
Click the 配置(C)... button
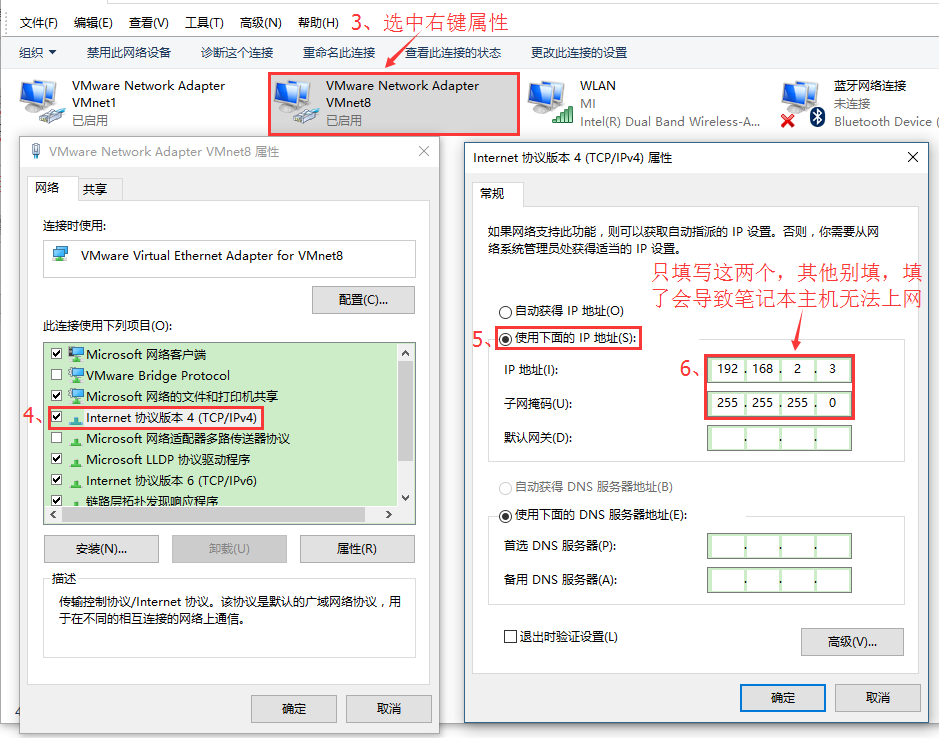[x=363, y=299]
